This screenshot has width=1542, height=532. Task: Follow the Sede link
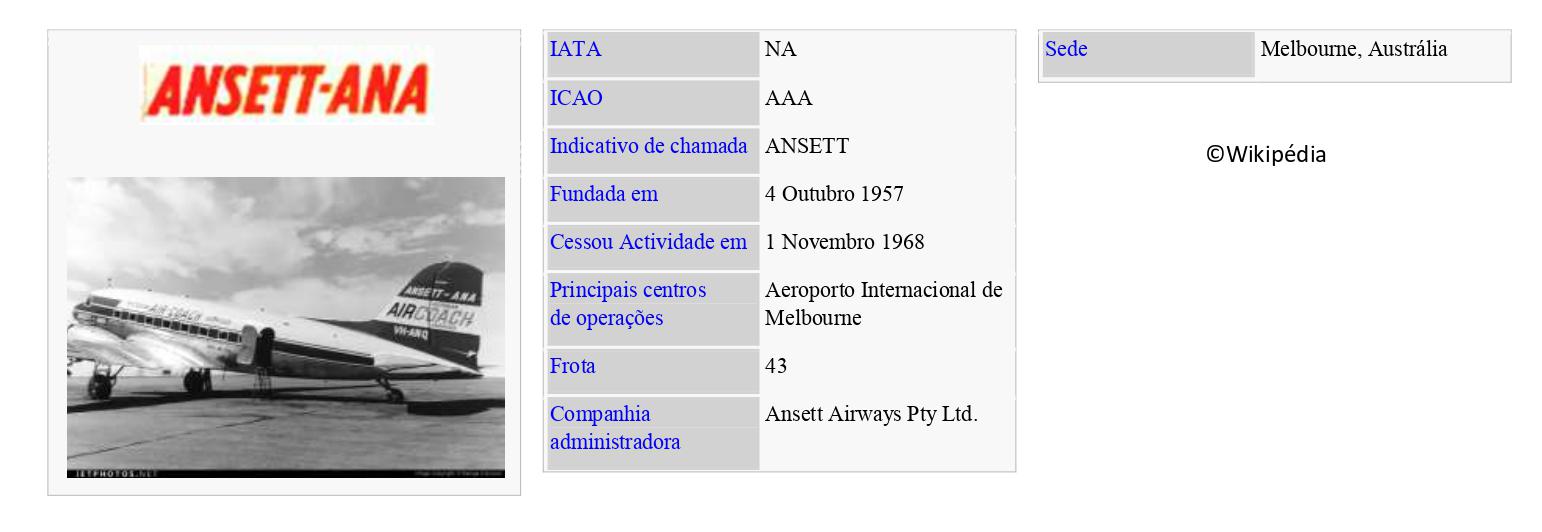point(1066,49)
